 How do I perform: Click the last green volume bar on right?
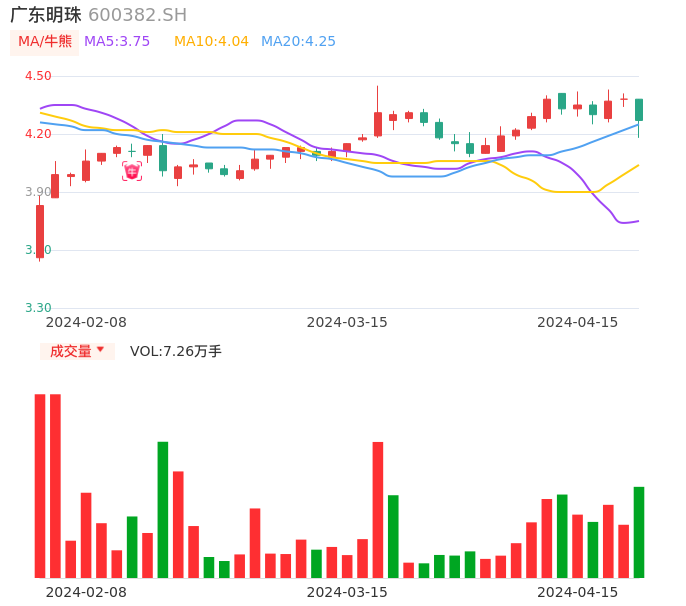point(639,532)
